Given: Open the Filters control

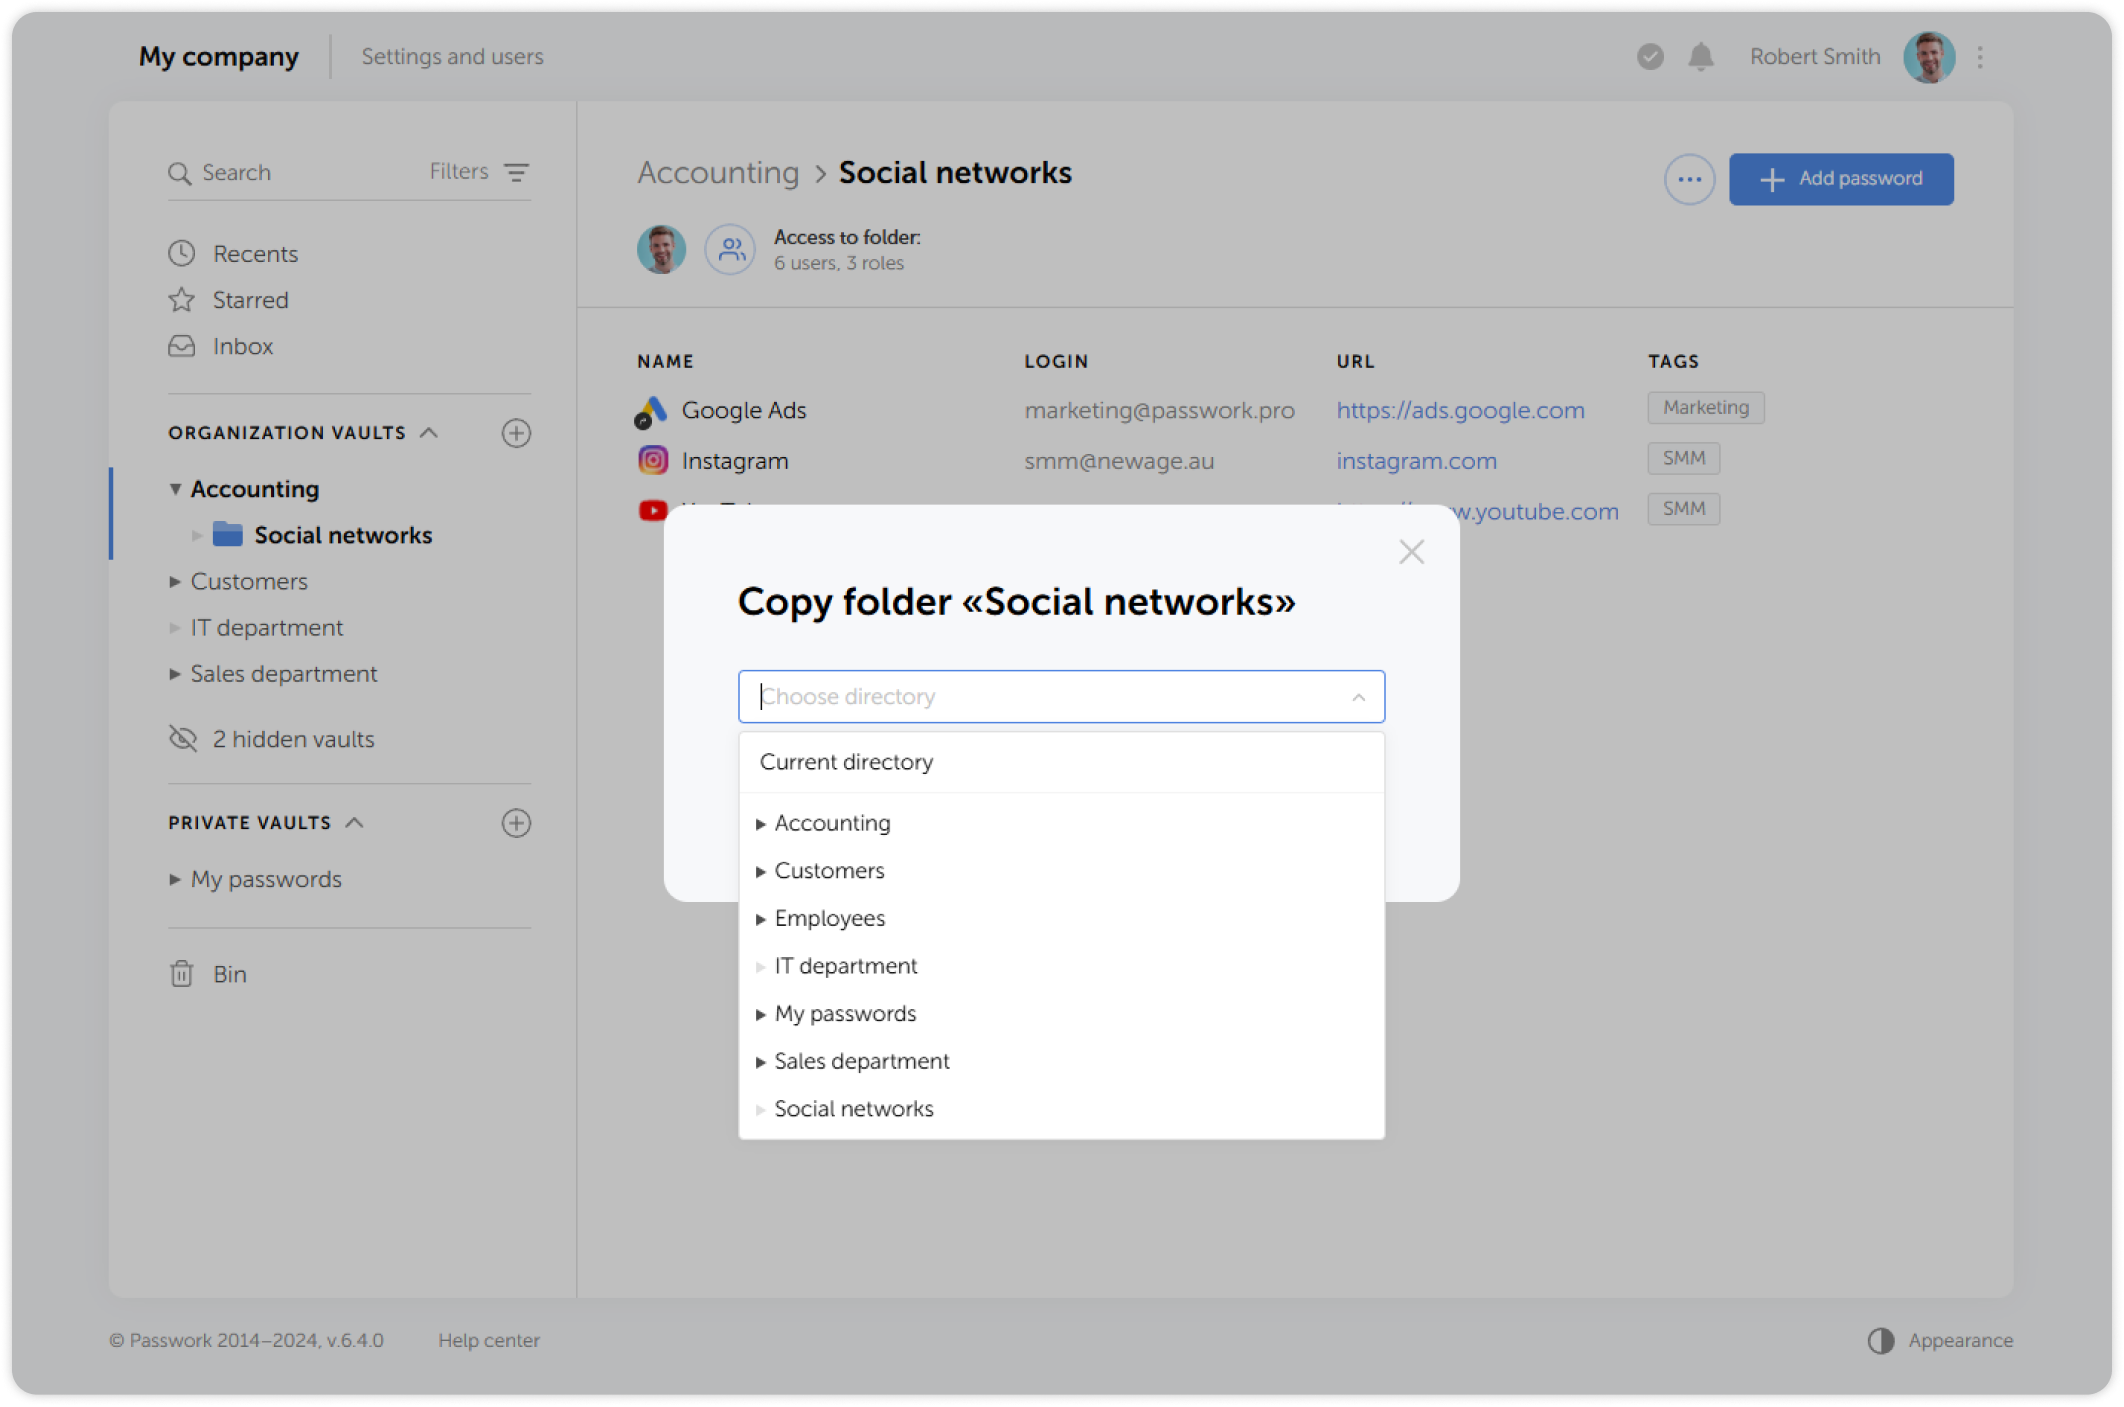Looking at the screenshot, I should pos(516,172).
